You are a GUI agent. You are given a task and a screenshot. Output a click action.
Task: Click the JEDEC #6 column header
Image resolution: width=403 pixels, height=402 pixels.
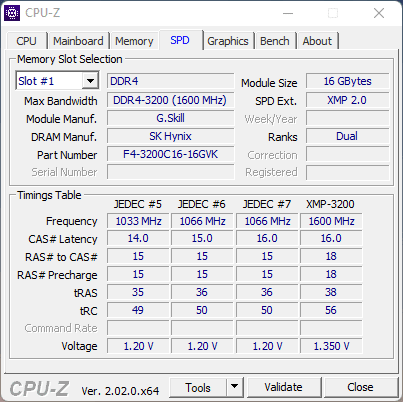tap(202, 204)
